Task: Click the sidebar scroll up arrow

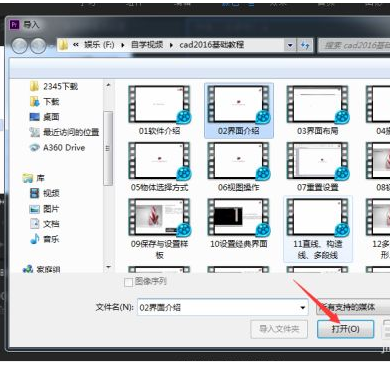Action: 108,85
